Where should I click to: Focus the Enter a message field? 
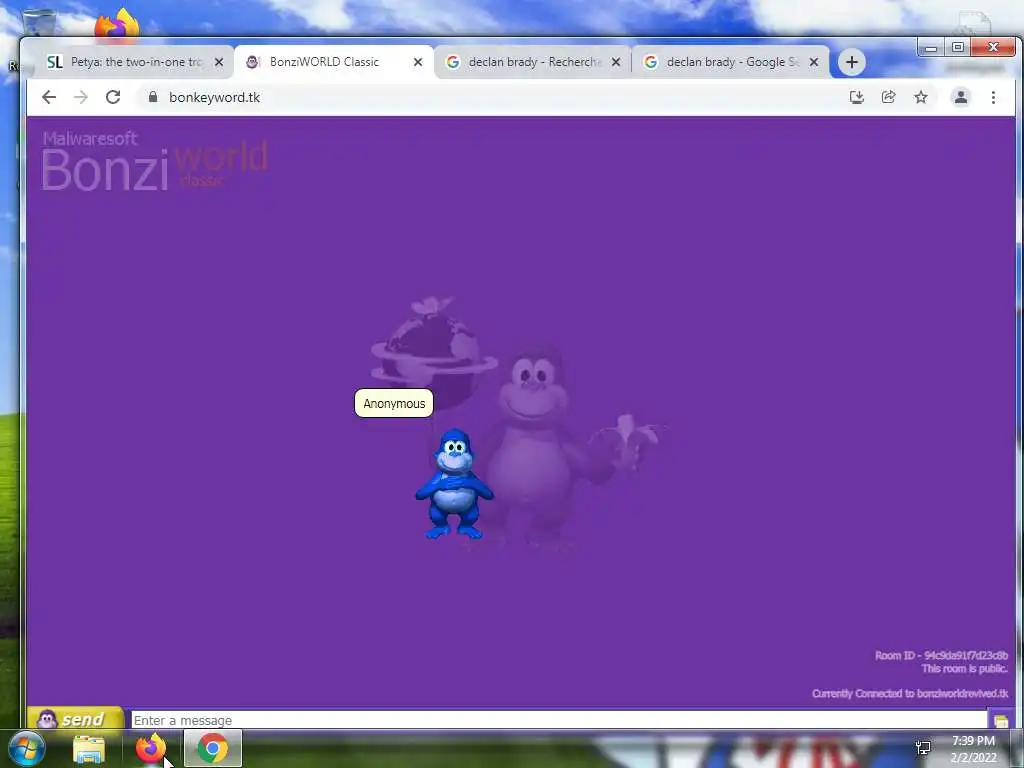pos(559,720)
